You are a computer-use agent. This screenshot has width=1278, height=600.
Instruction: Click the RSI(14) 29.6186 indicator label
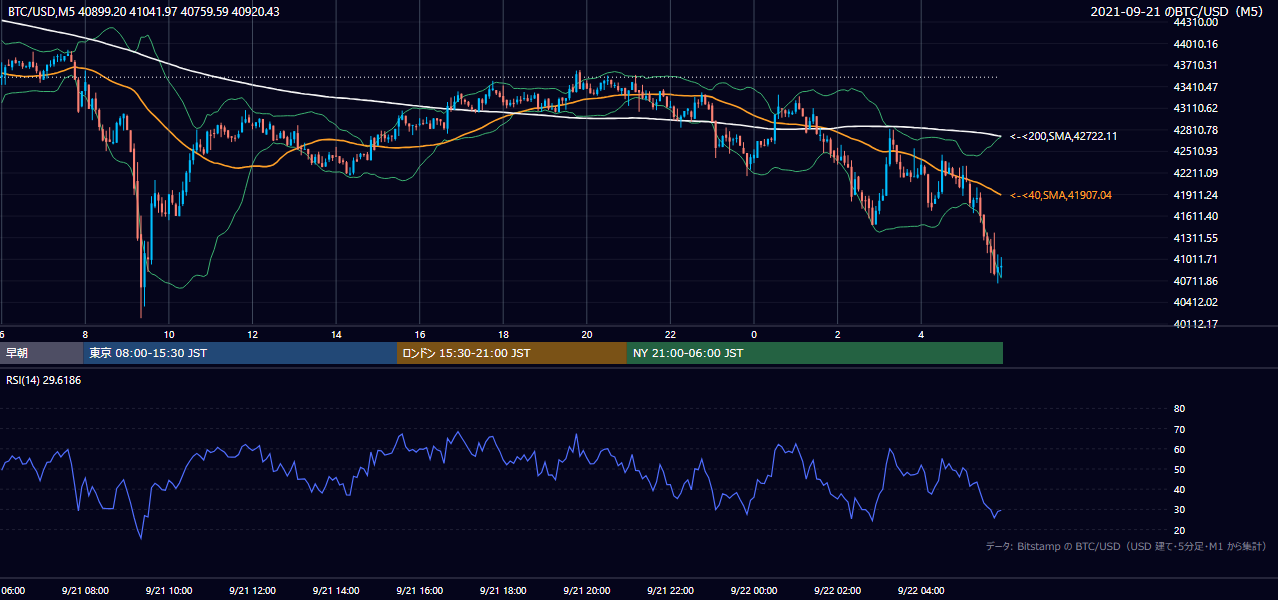[x=44, y=380]
